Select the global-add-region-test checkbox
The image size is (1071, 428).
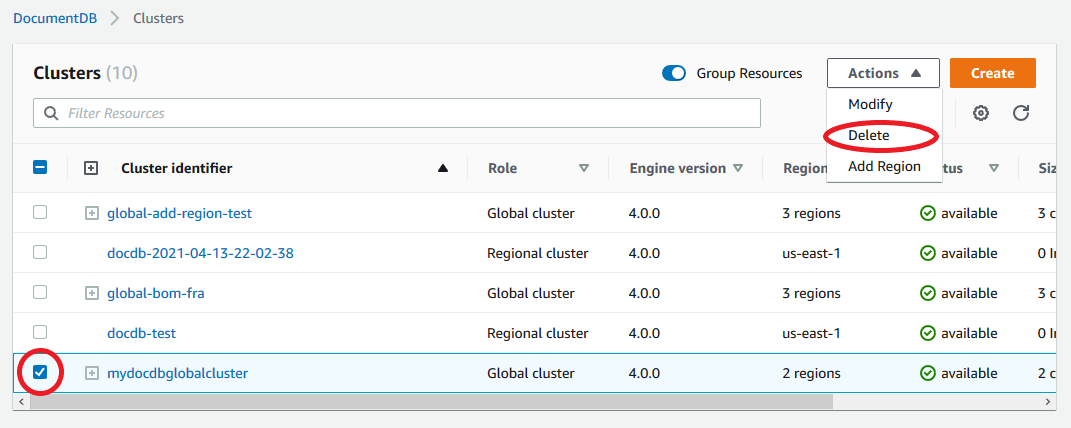40,212
